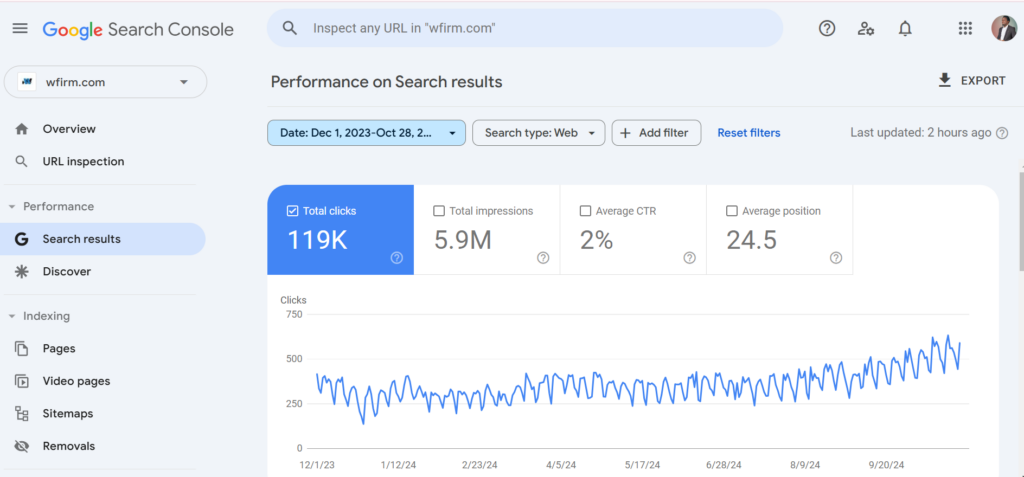
Task: Open the hamburger main menu
Action: [x=20, y=29]
